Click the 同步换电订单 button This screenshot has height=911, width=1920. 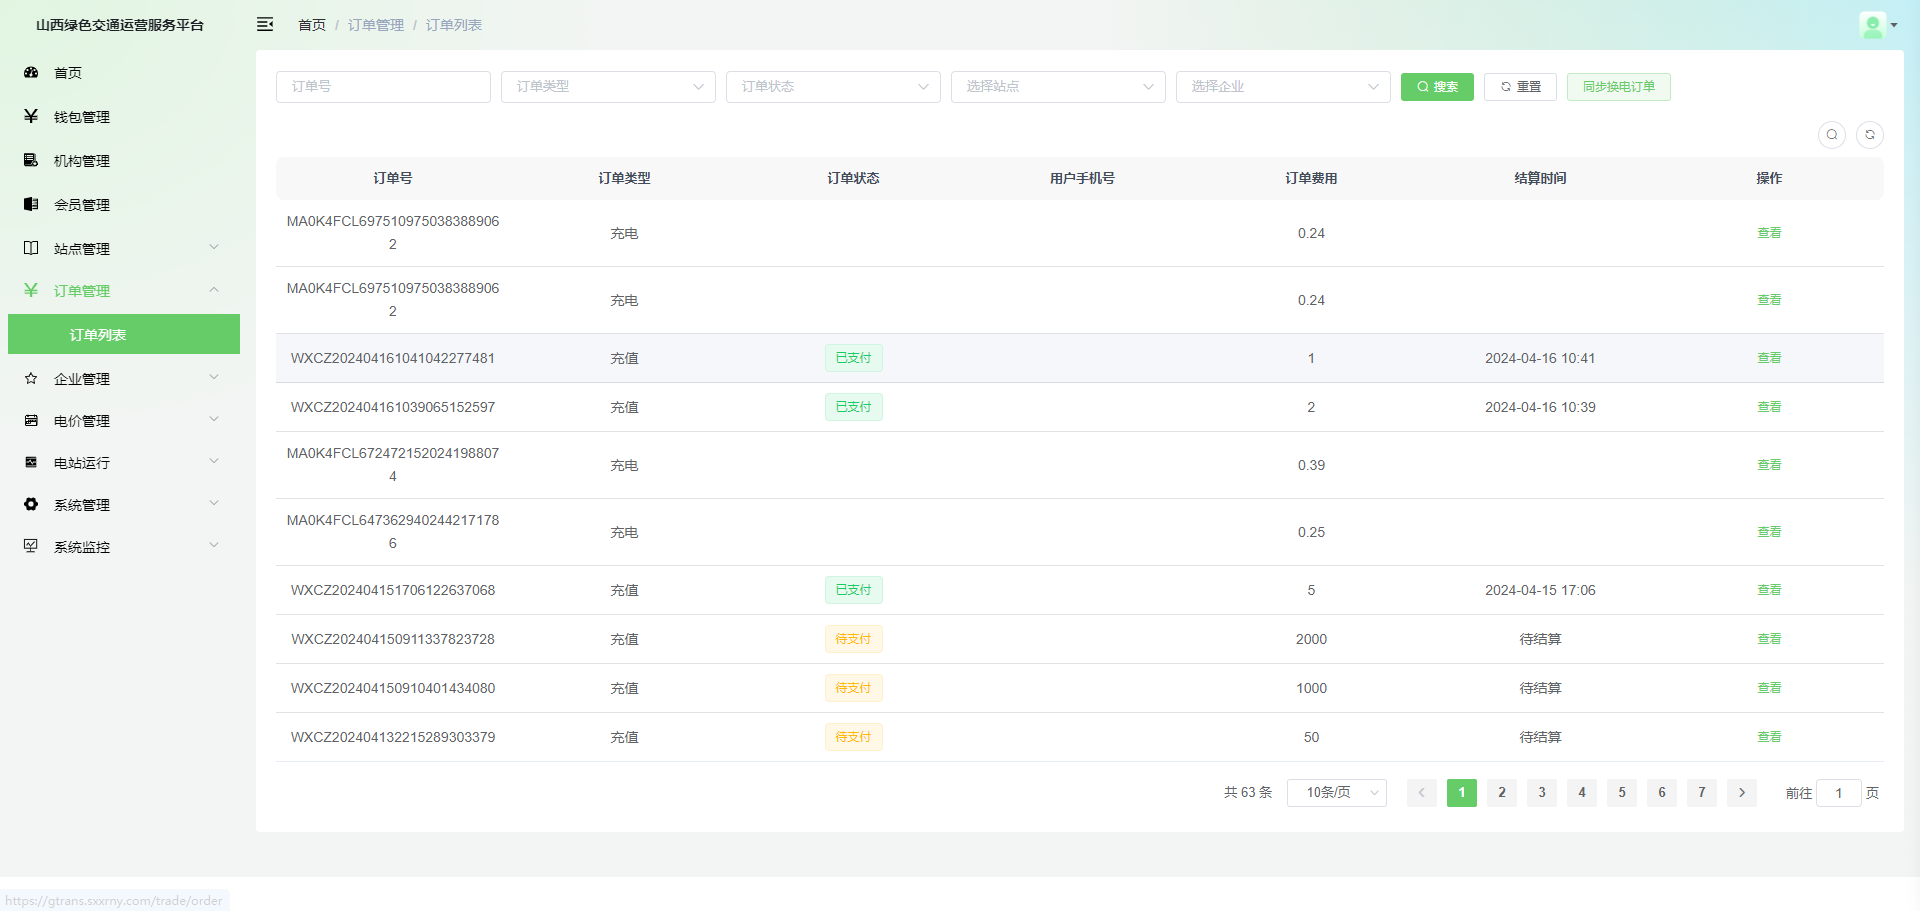pyautogui.click(x=1619, y=87)
